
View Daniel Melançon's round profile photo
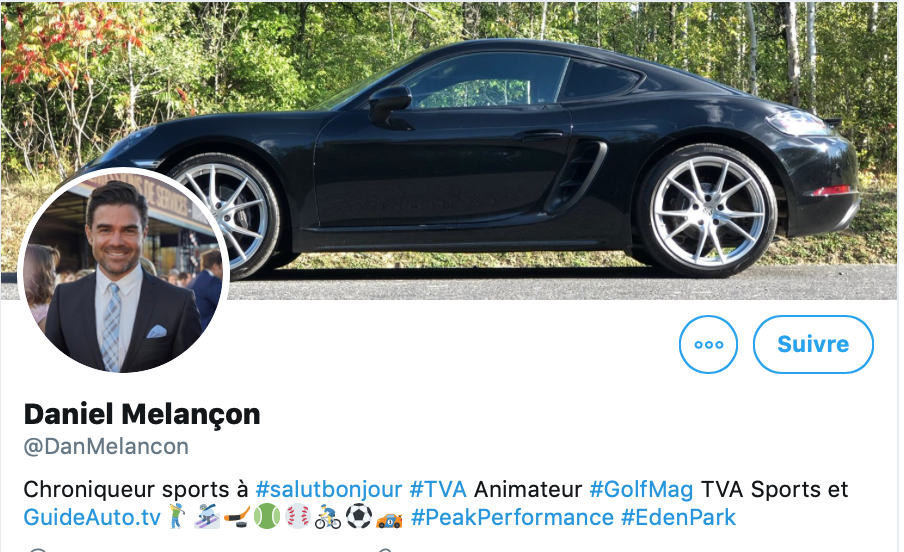pos(124,271)
